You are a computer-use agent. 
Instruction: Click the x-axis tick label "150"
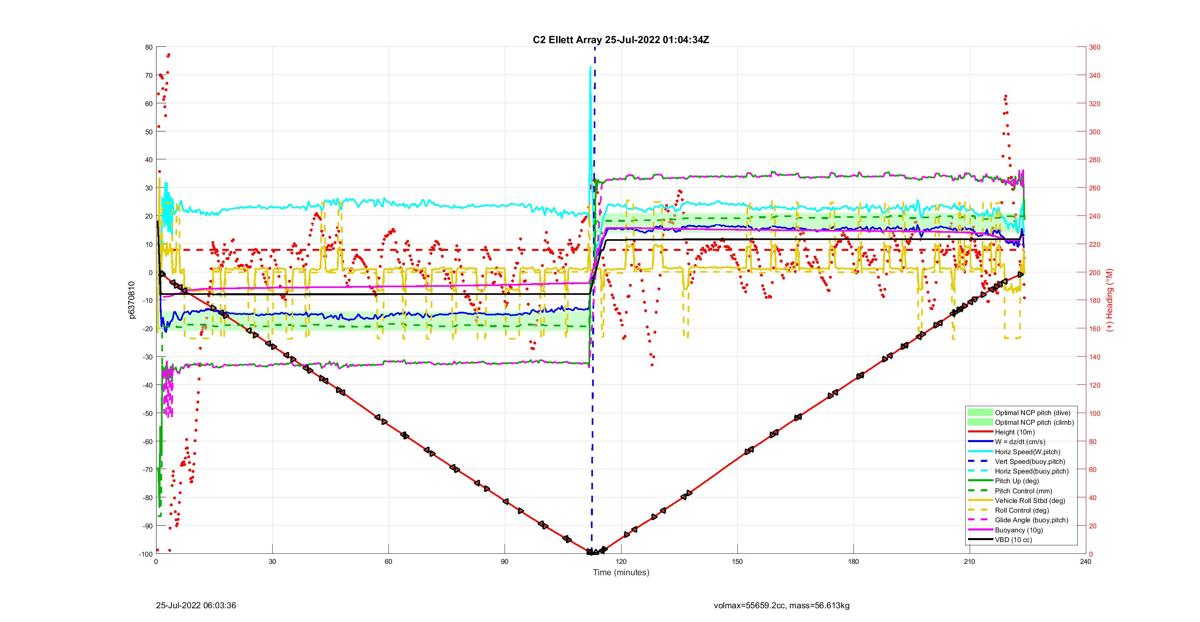pyautogui.click(x=737, y=562)
